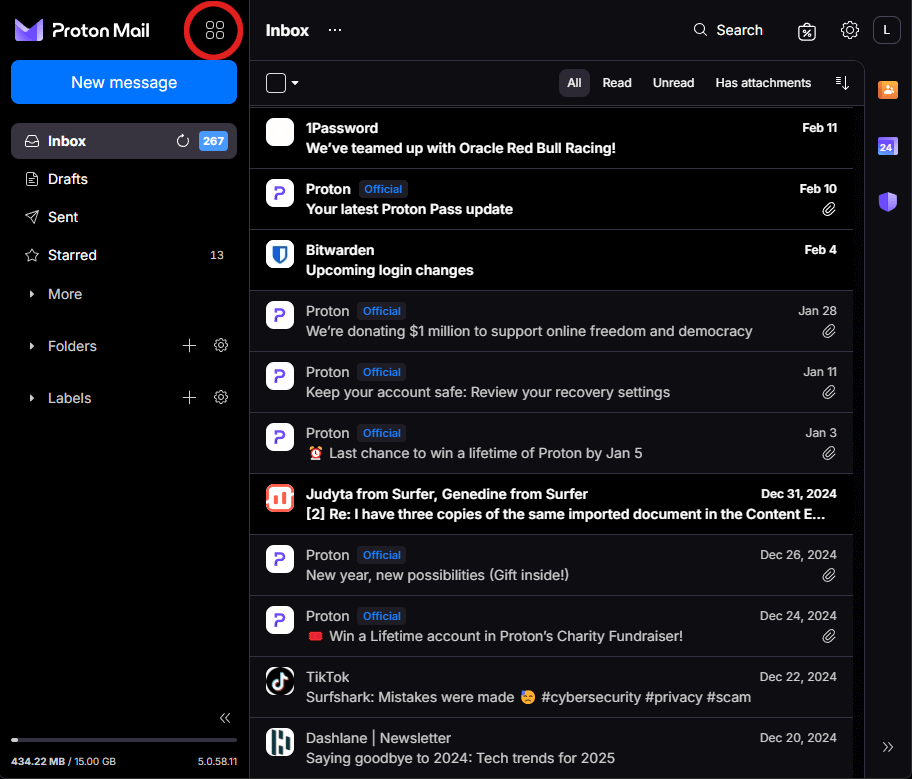The width and height of the screenshot is (912, 779).
Task: Open the user account menu L
Action: 886,30
